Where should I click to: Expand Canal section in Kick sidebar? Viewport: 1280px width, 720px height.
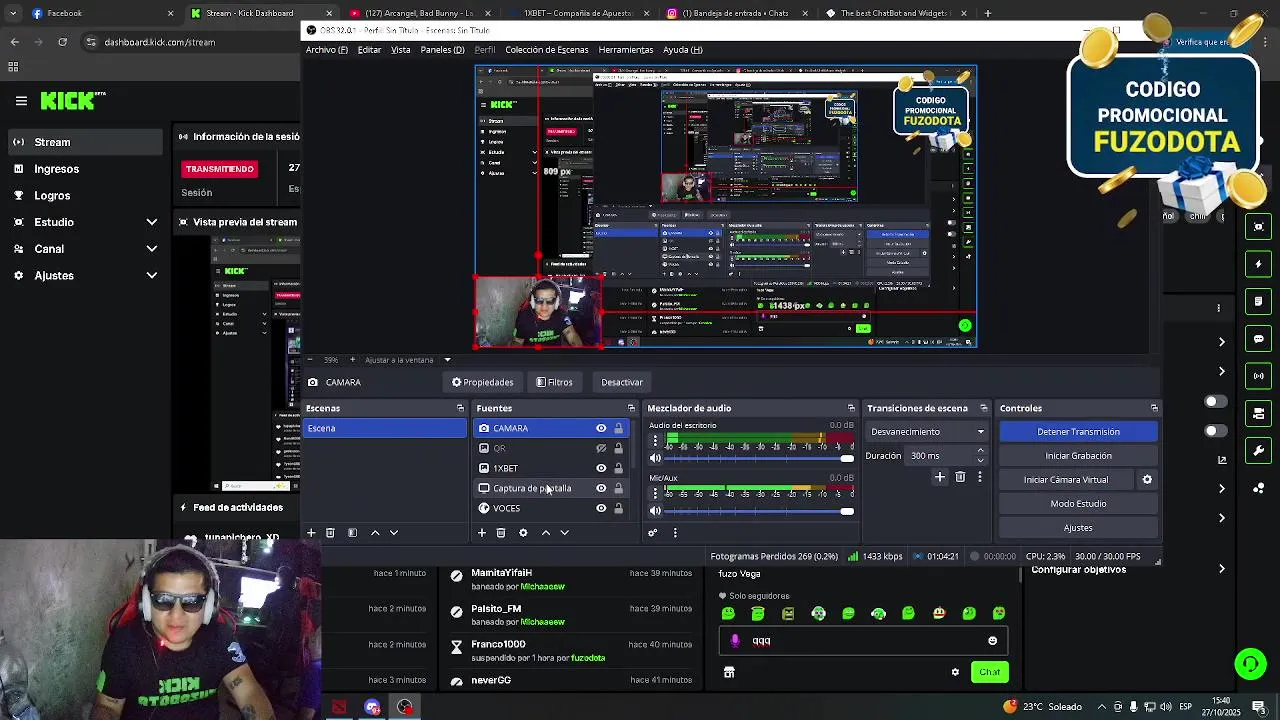152,249
